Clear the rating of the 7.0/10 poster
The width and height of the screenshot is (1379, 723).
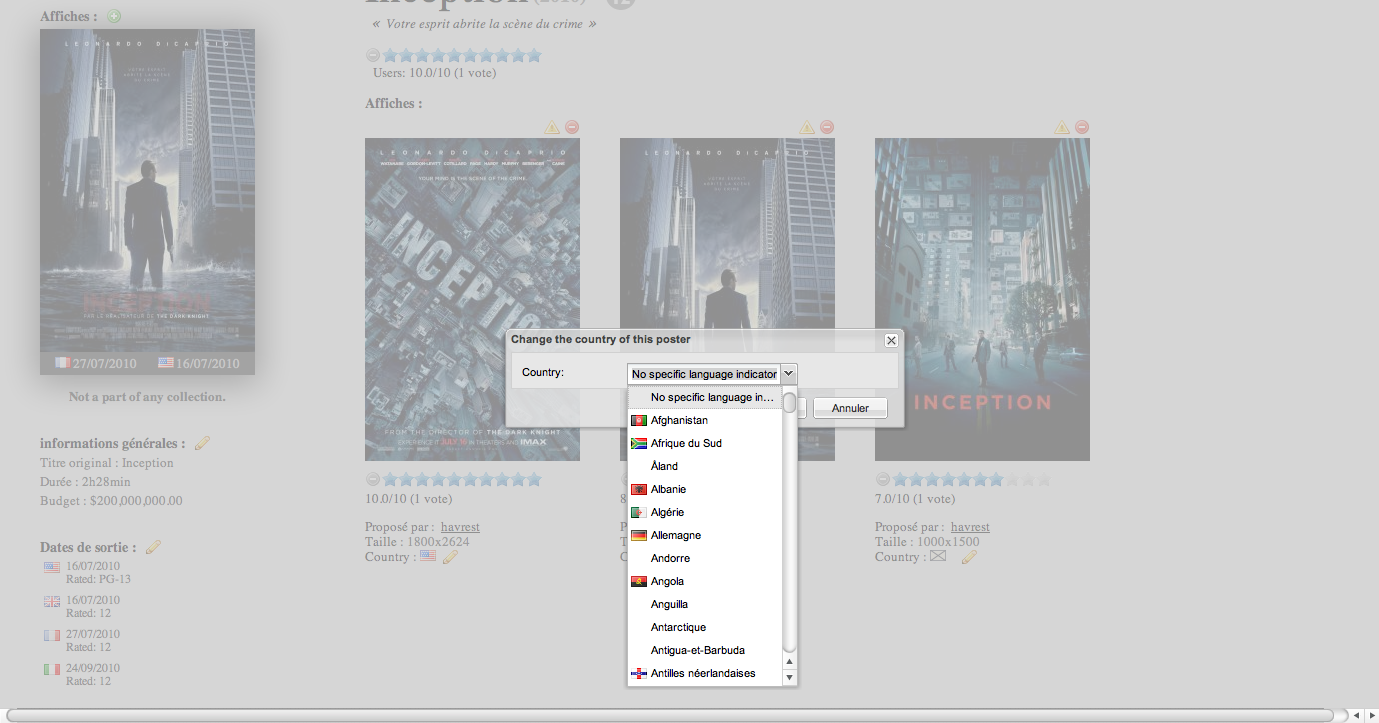tap(883, 479)
